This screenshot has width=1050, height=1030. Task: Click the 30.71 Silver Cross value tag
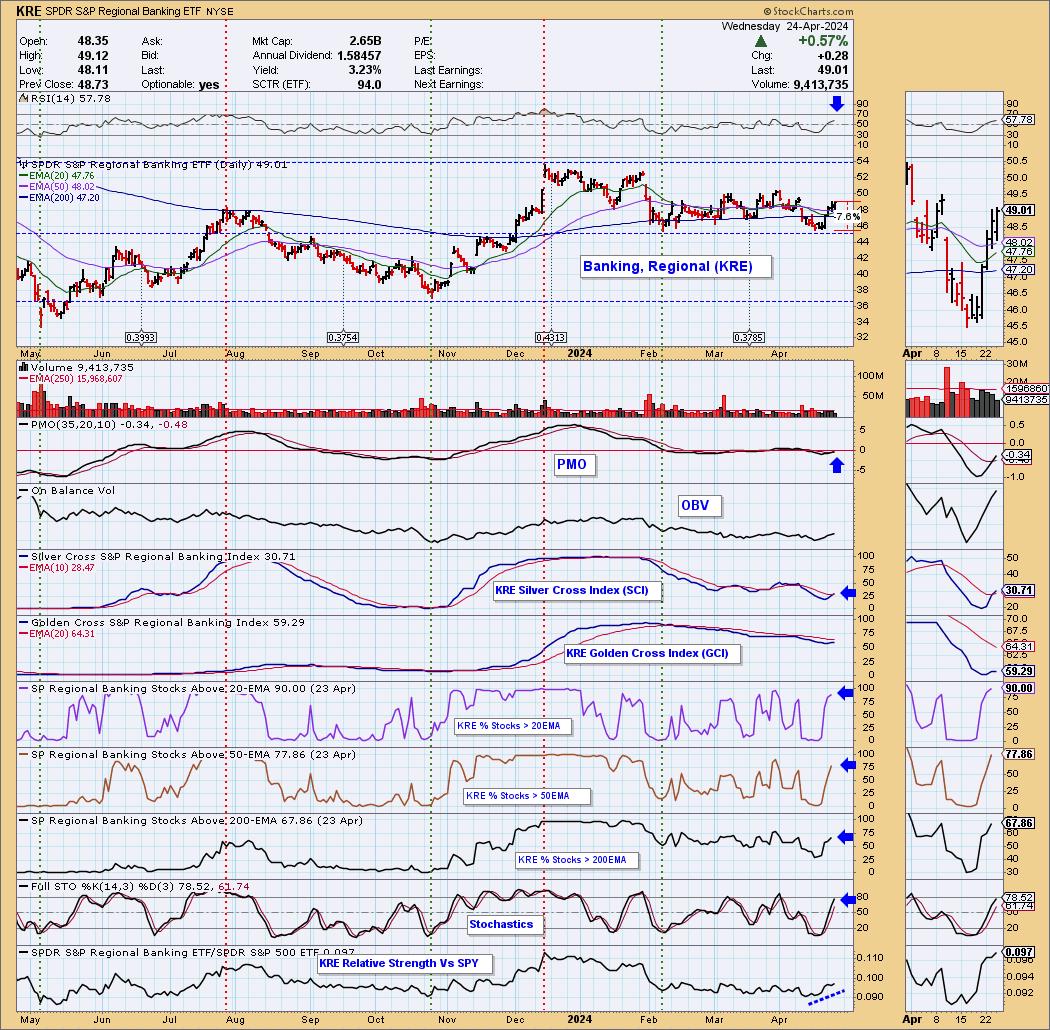(x=1020, y=591)
